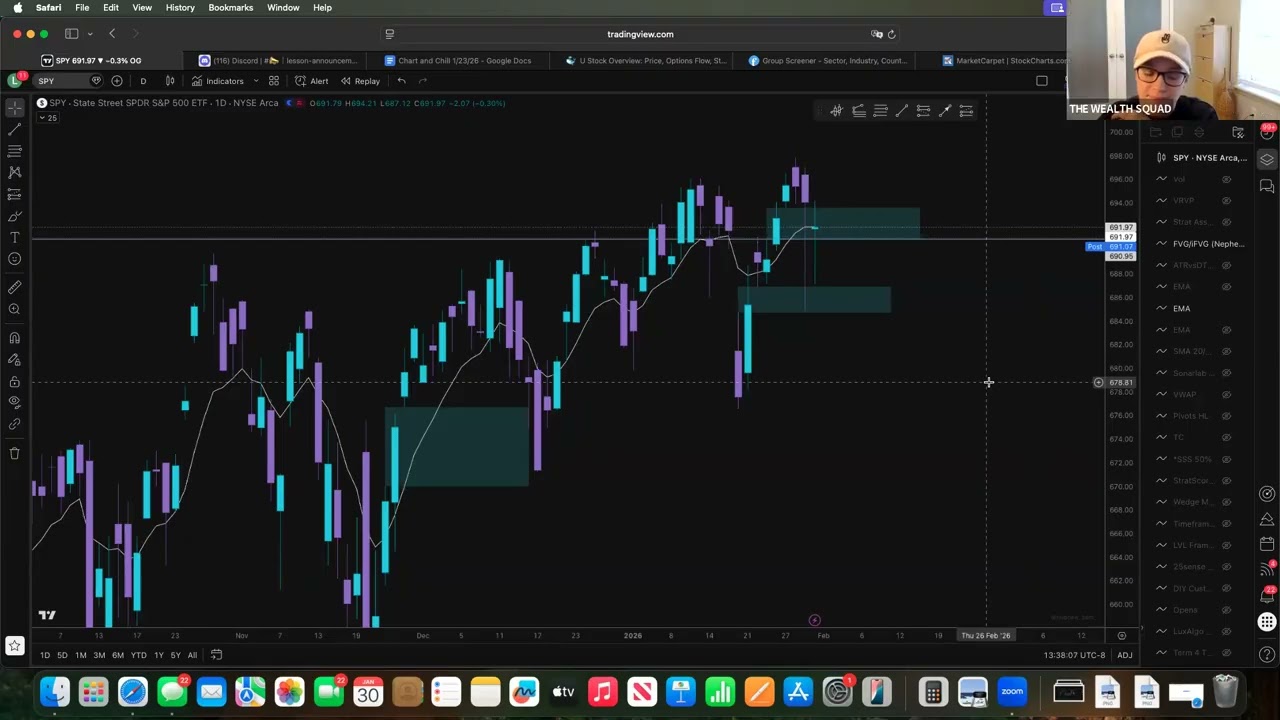This screenshot has height=720, width=1280.
Task: Show the LuxAlgo indicator
Action: [x=1226, y=631]
